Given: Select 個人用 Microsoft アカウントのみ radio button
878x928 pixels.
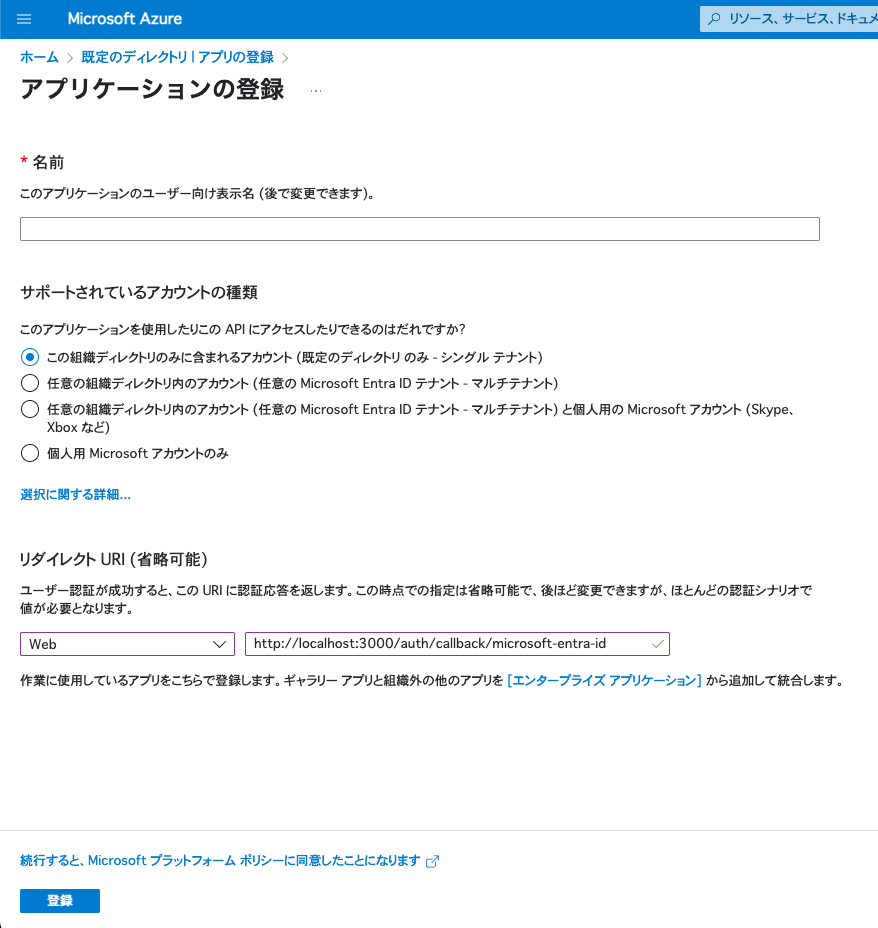Looking at the screenshot, I should point(30,453).
